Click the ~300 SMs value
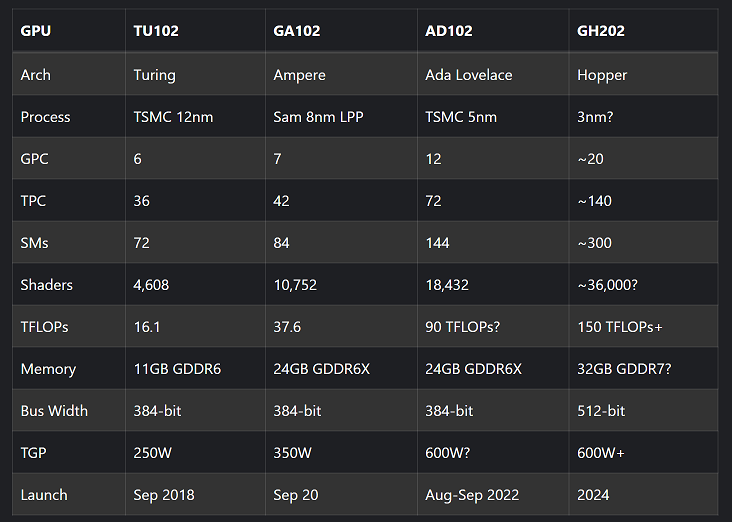This screenshot has width=732, height=522. [594, 243]
